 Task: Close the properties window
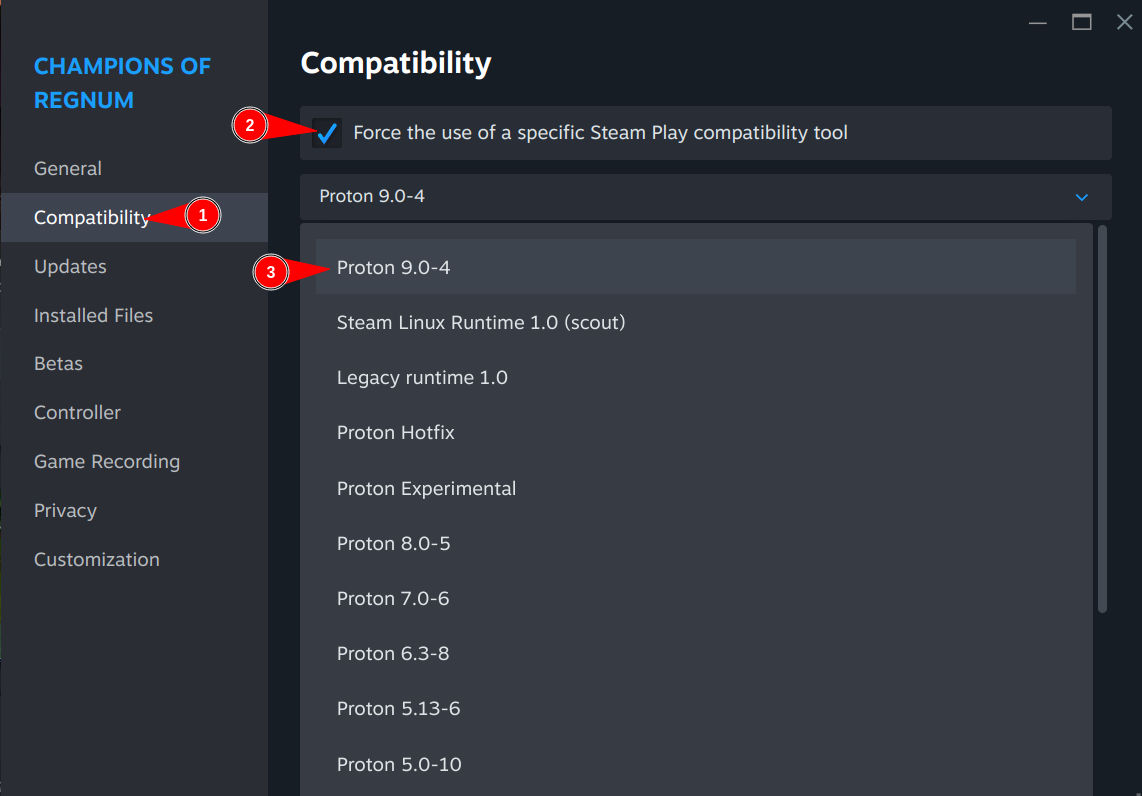pos(1124,22)
